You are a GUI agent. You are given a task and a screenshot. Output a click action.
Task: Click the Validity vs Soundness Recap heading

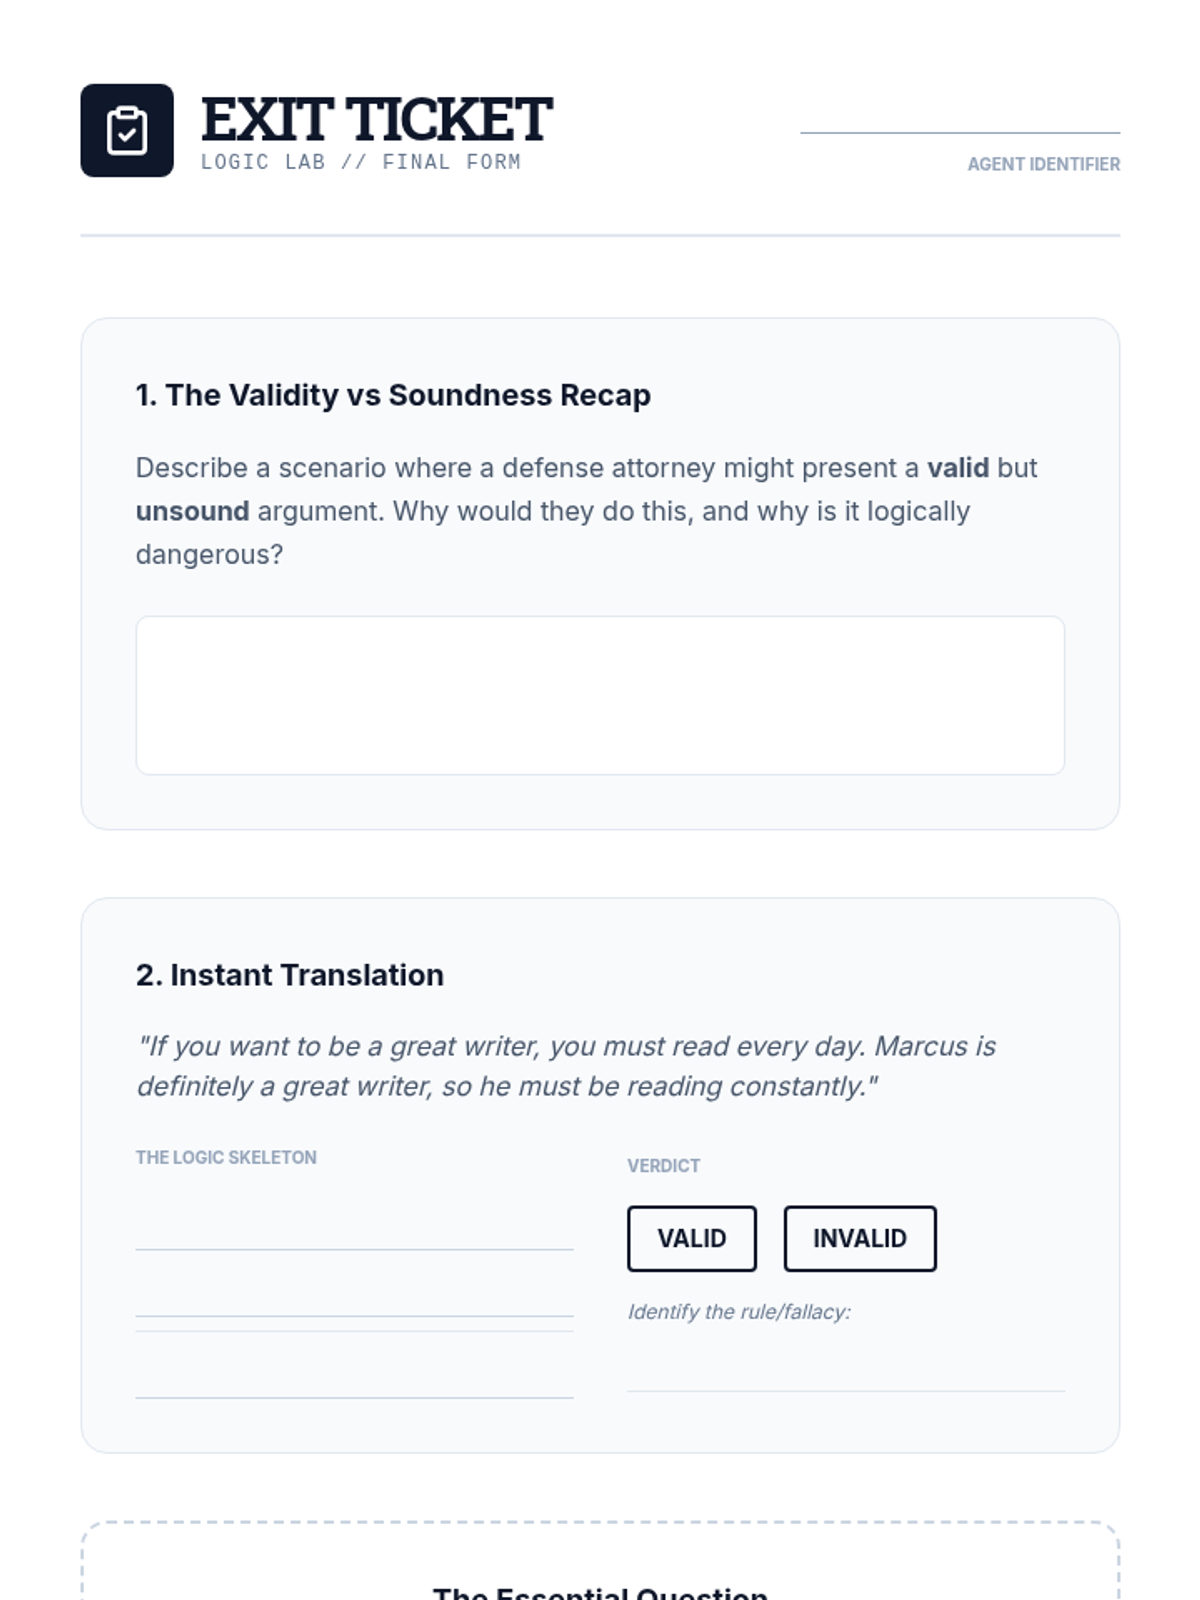[x=393, y=395]
